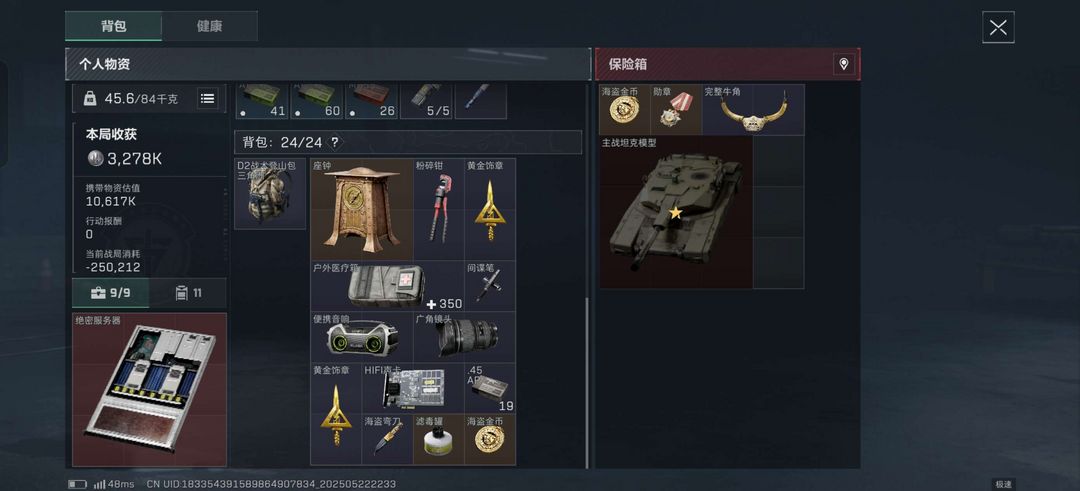Image resolution: width=1080 pixels, height=491 pixels.
Task: Switch to the 背包 tab
Action: point(114,26)
